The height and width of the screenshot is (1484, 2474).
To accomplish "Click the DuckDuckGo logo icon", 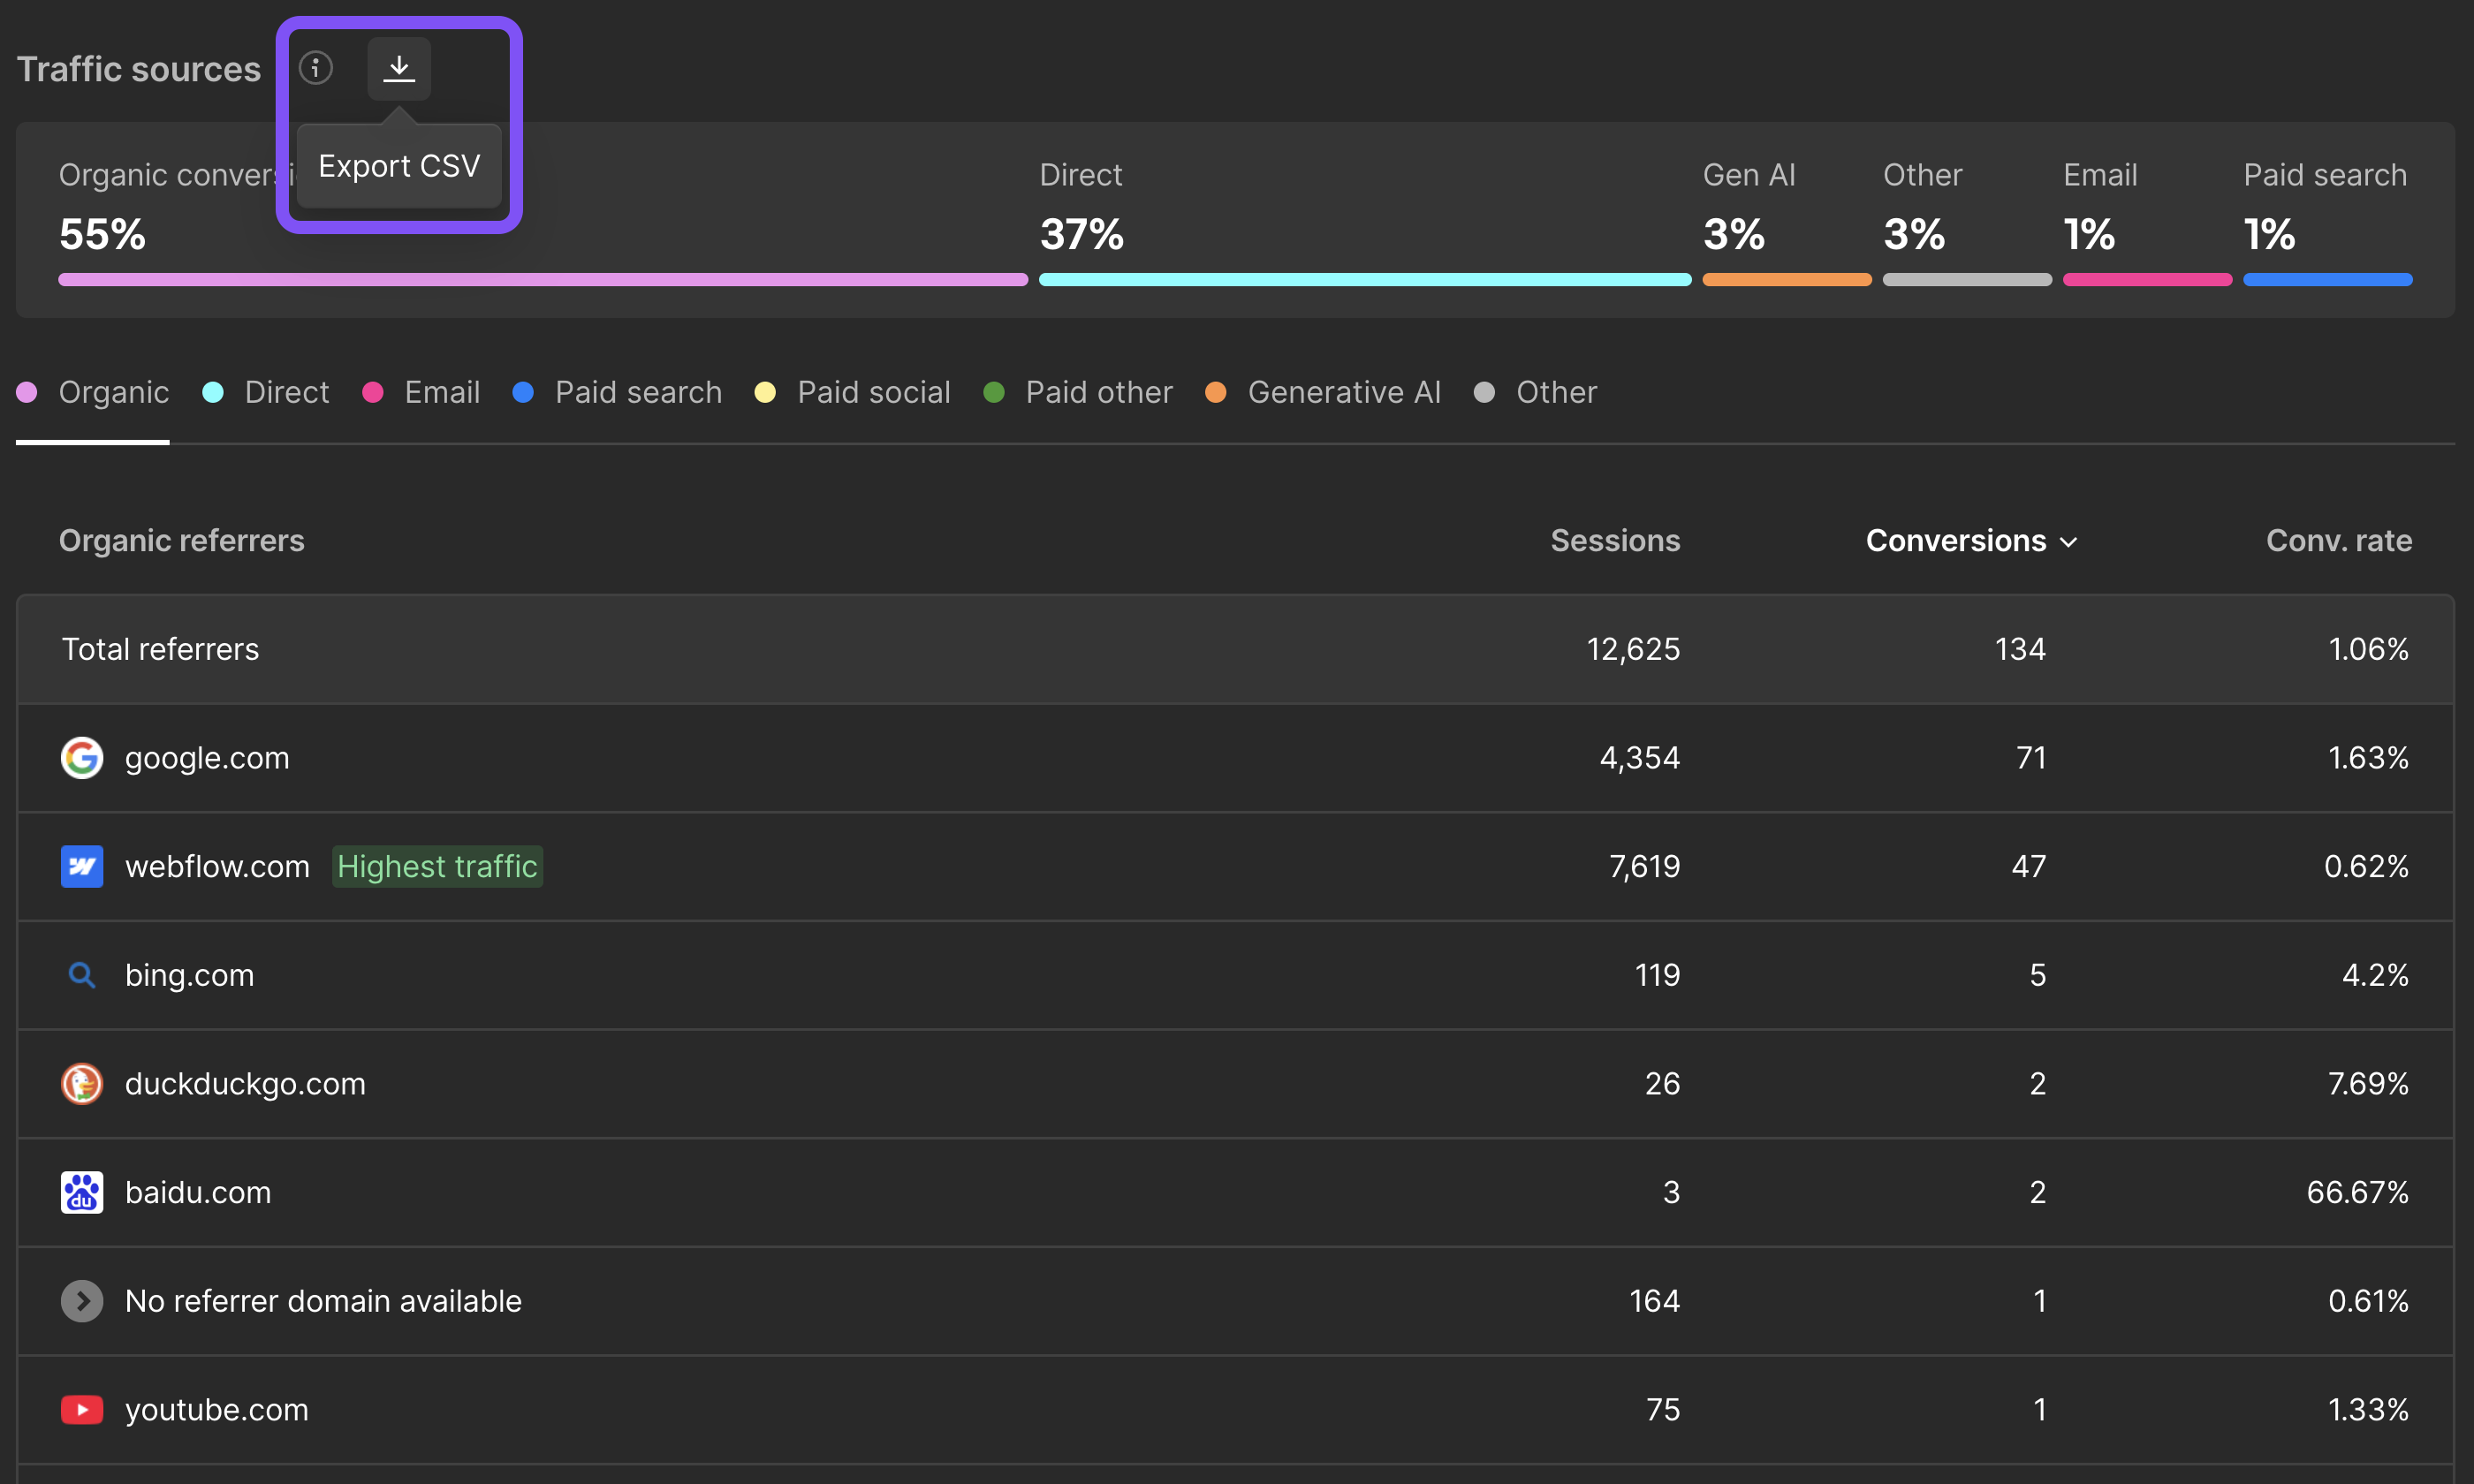I will [x=82, y=1084].
